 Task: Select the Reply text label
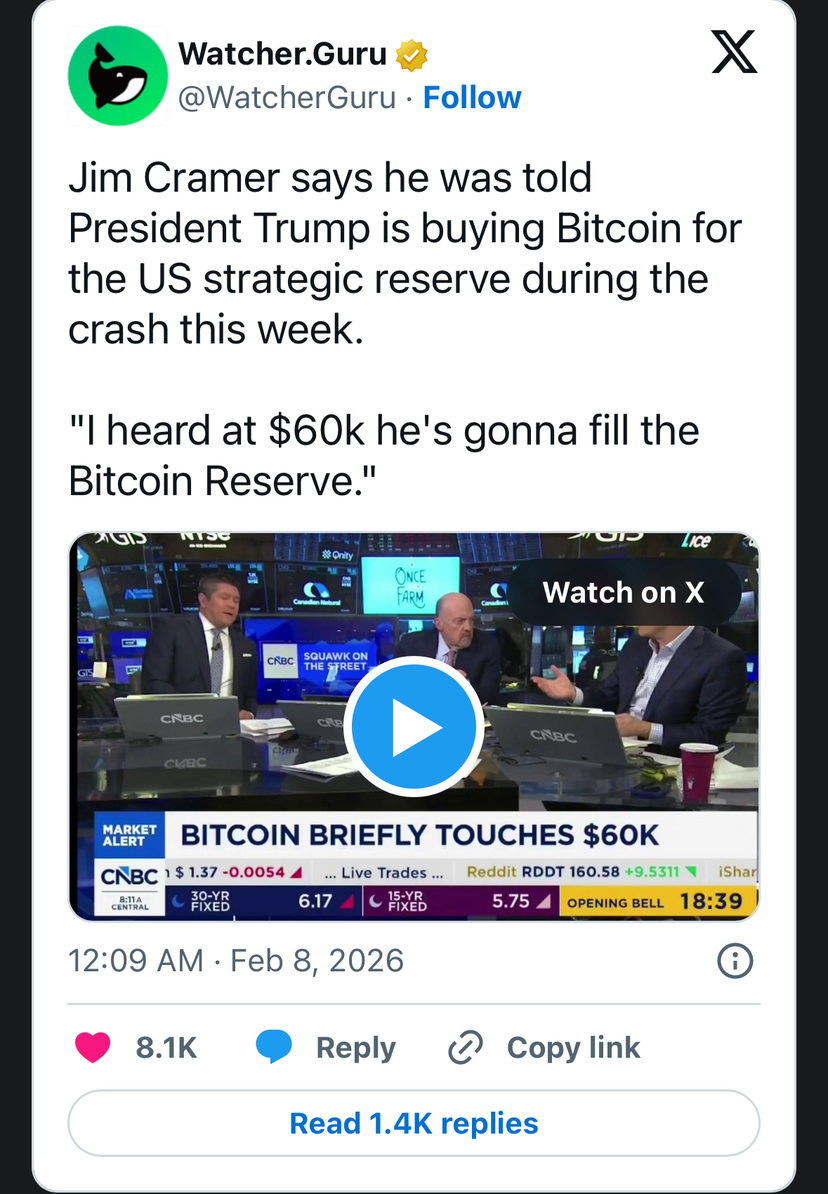[x=355, y=1047]
